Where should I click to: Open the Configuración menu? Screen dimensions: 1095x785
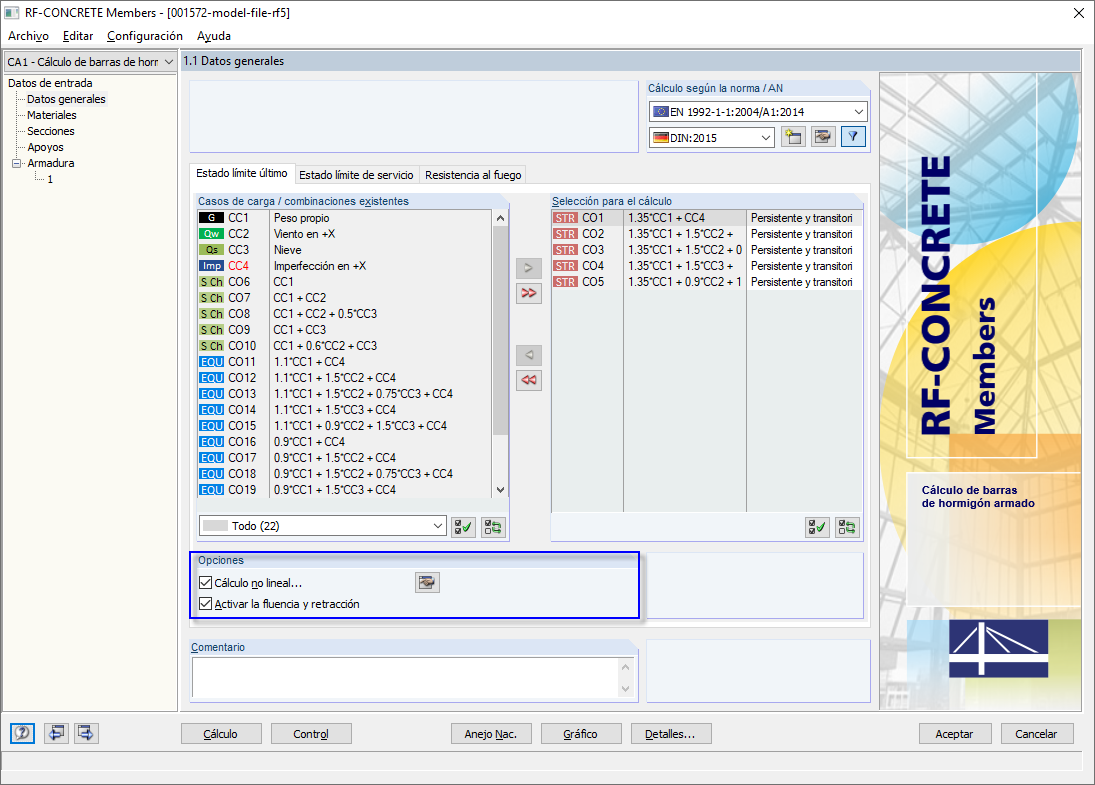point(145,36)
